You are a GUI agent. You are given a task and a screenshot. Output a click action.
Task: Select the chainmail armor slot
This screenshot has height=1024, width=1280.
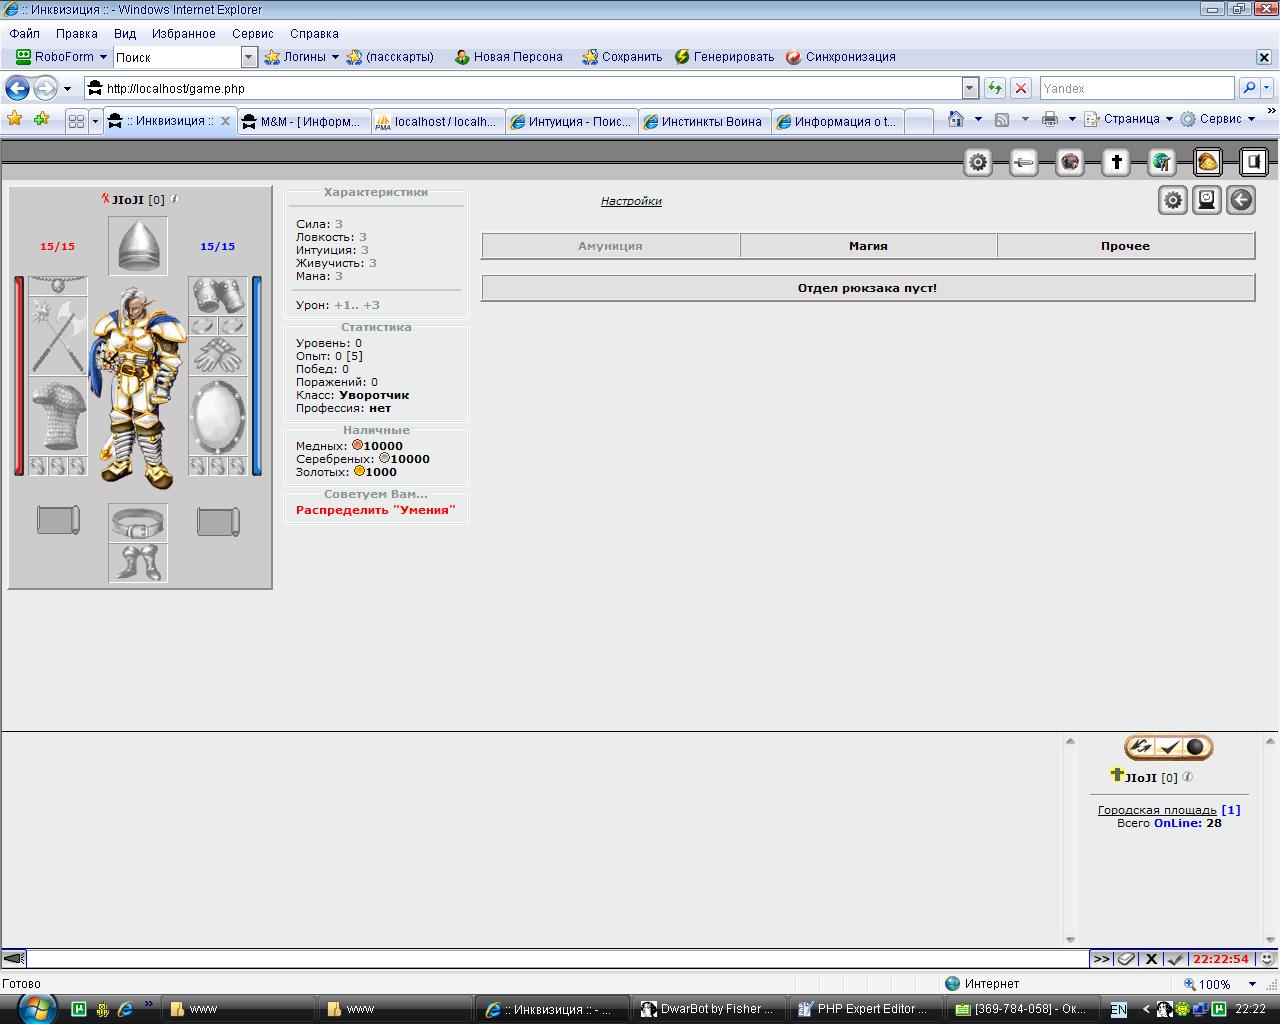tap(58, 416)
